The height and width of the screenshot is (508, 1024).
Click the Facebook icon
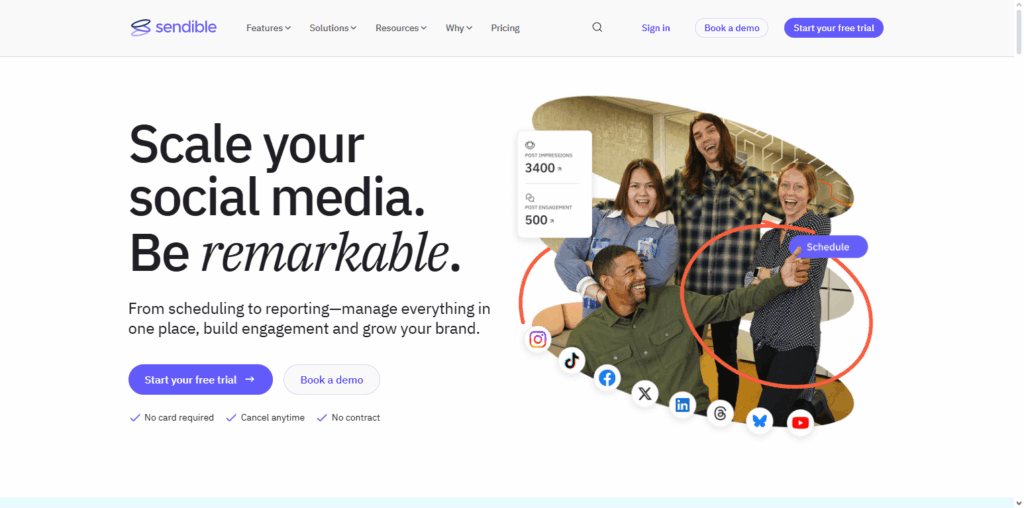coord(608,378)
